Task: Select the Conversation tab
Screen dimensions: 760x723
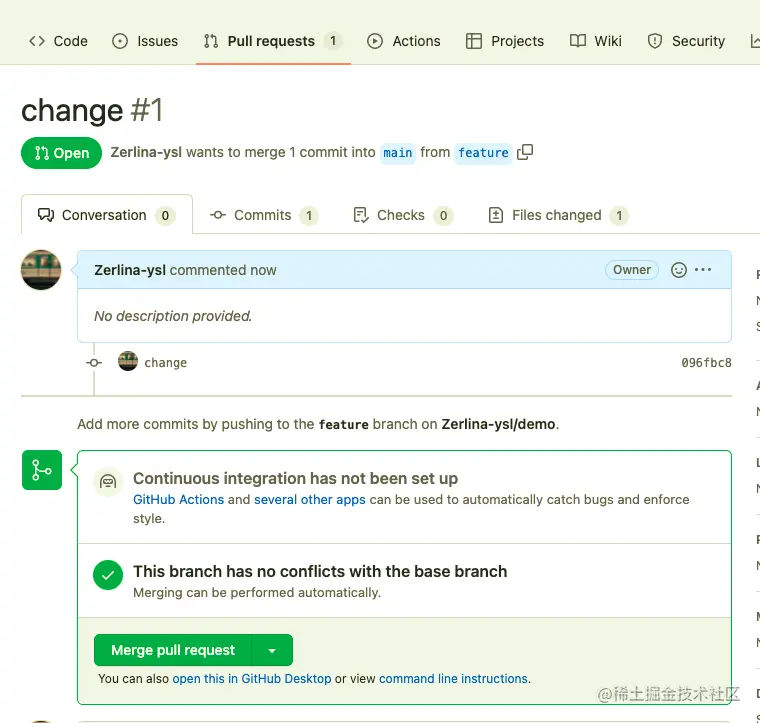Action: 107,215
